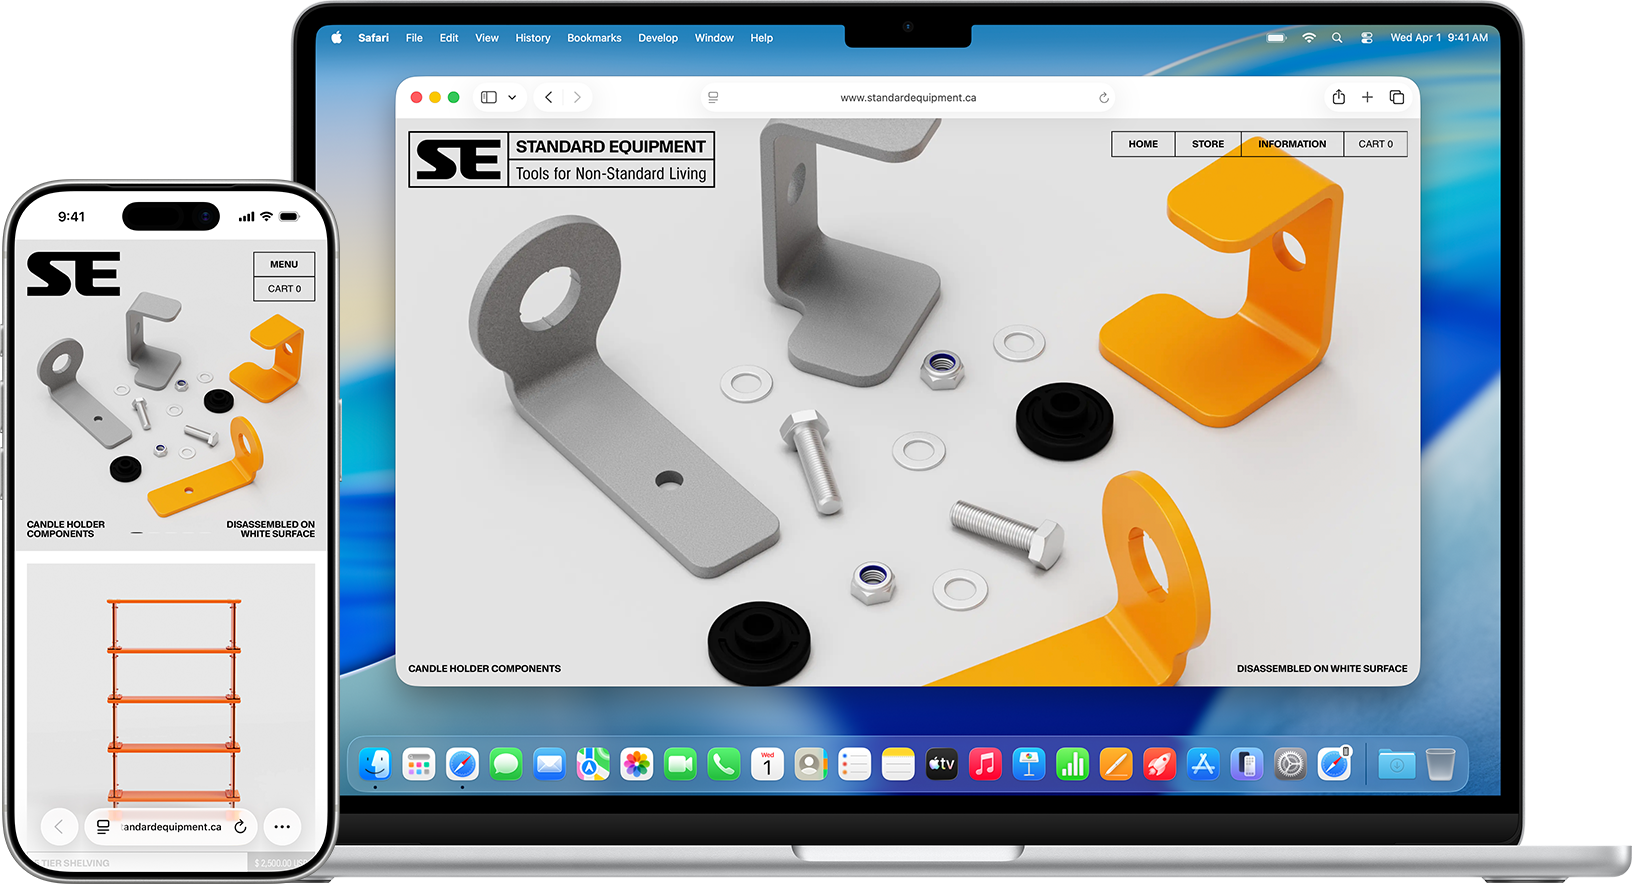Open the File menu
Image resolution: width=1632 pixels, height=884 pixels.
414,38
